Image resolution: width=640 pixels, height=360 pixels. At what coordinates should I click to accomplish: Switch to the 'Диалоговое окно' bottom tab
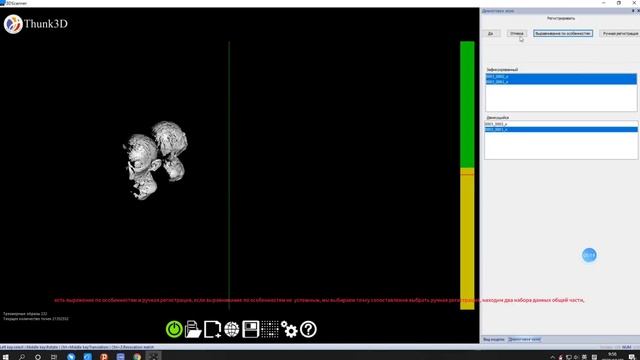[524, 339]
